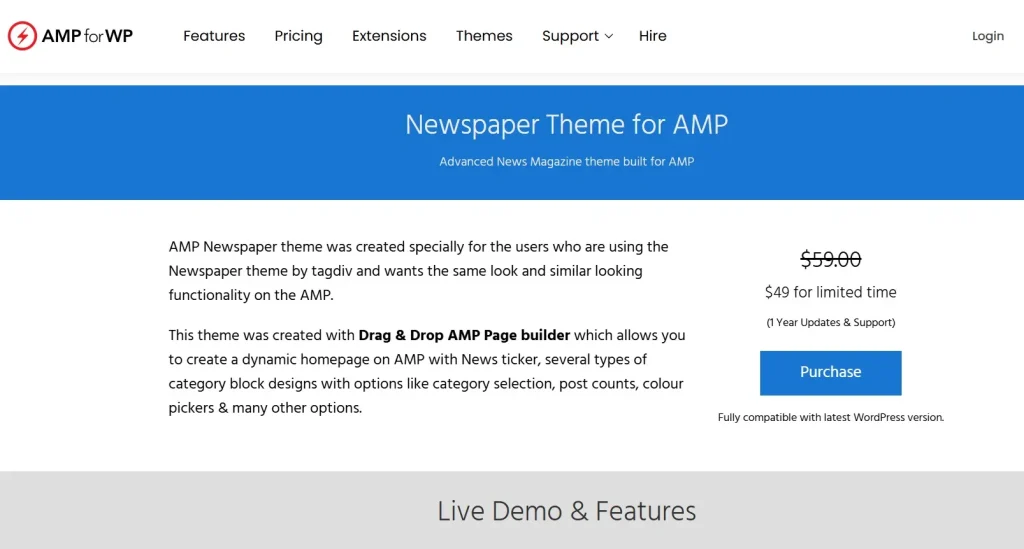Open the Features menu item
Image resolution: width=1024 pixels, height=549 pixels.
point(214,36)
